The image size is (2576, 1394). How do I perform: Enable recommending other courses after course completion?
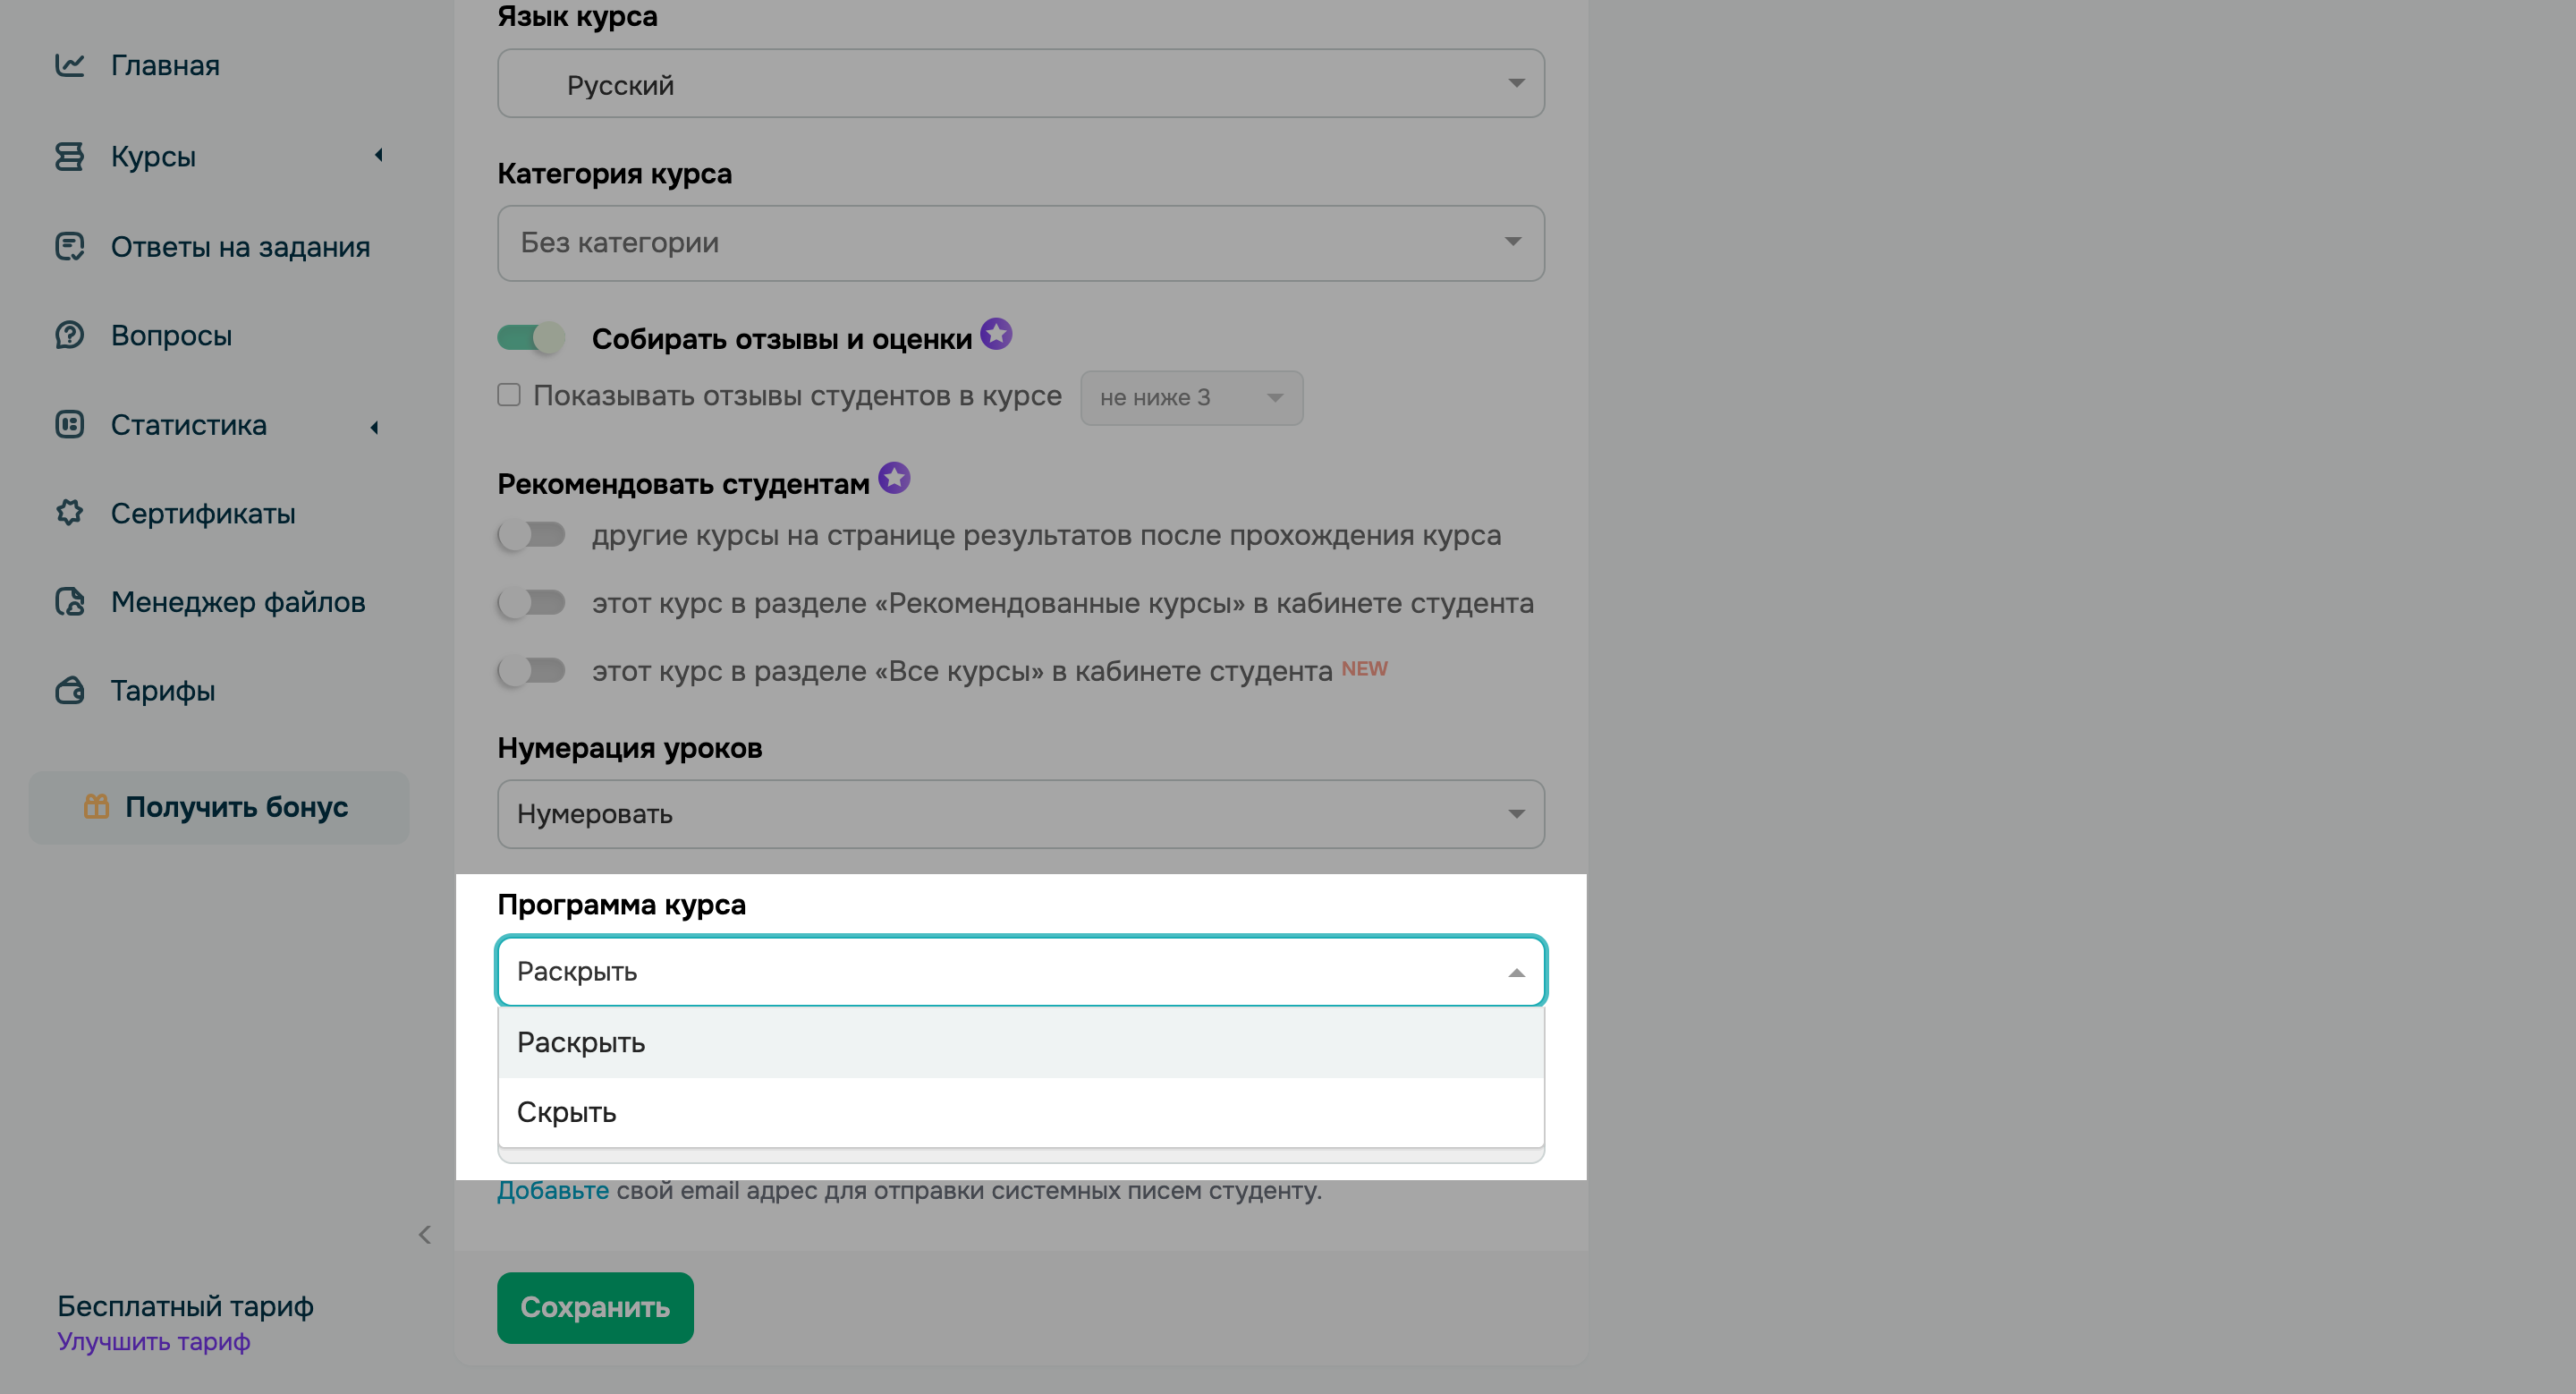(532, 535)
